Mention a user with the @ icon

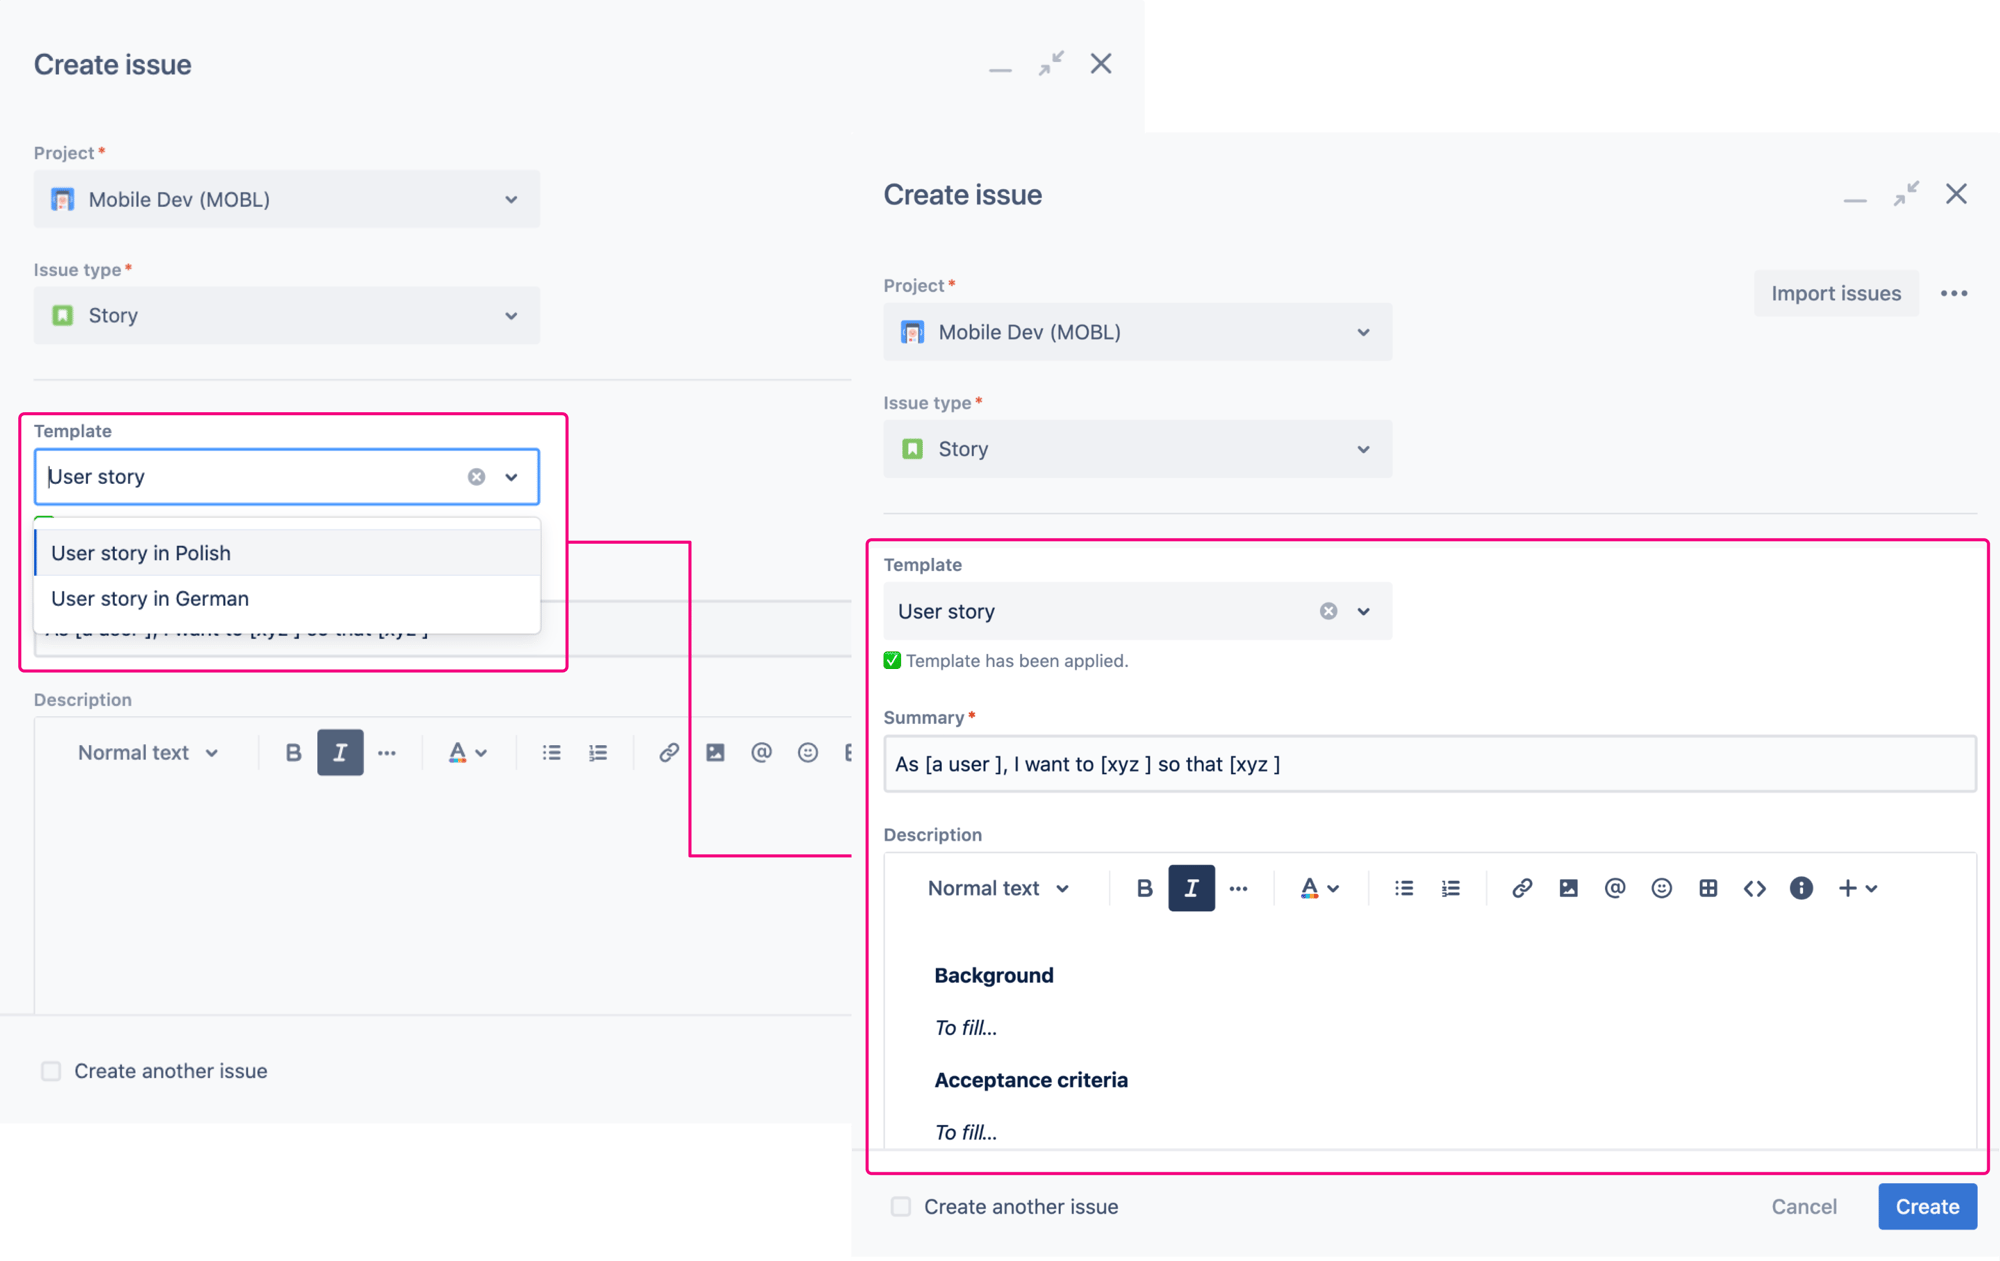[x=1614, y=888]
